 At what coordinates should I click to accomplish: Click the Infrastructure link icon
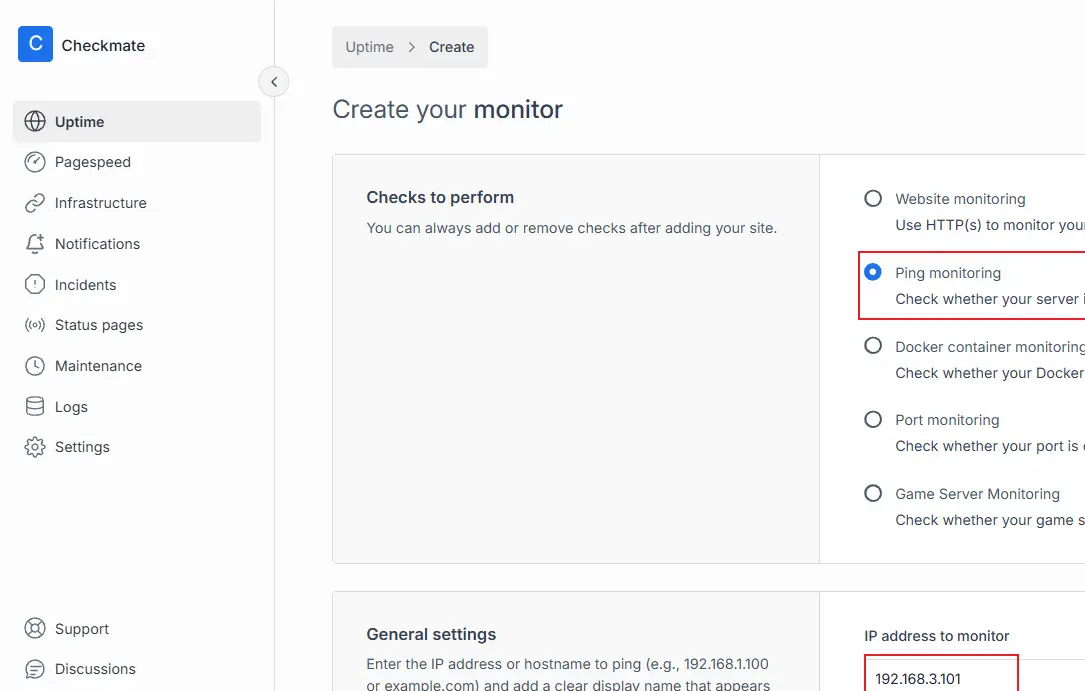click(x=35, y=203)
